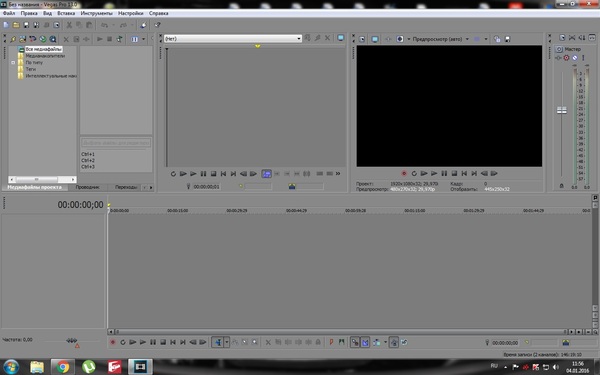
Task: Solo the Master bus
Action: [x=583, y=58]
